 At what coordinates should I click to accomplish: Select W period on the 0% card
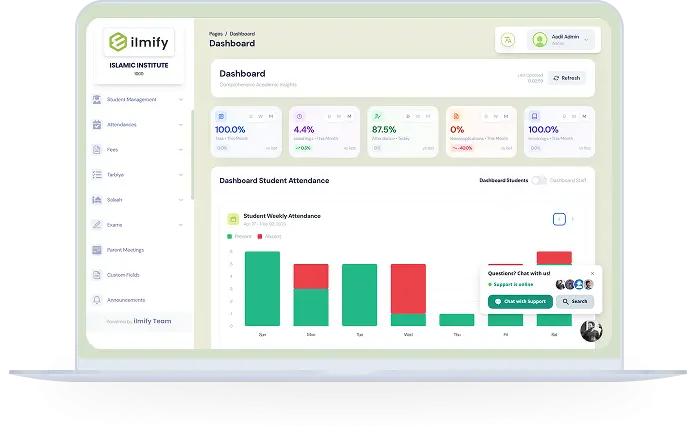tap(496, 117)
